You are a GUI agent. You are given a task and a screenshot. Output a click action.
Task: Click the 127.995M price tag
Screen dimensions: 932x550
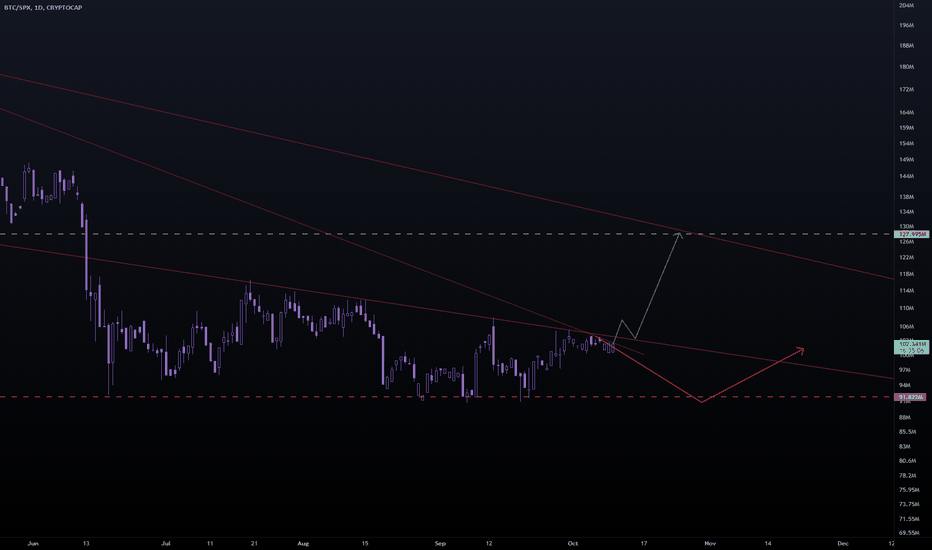click(x=911, y=234)
